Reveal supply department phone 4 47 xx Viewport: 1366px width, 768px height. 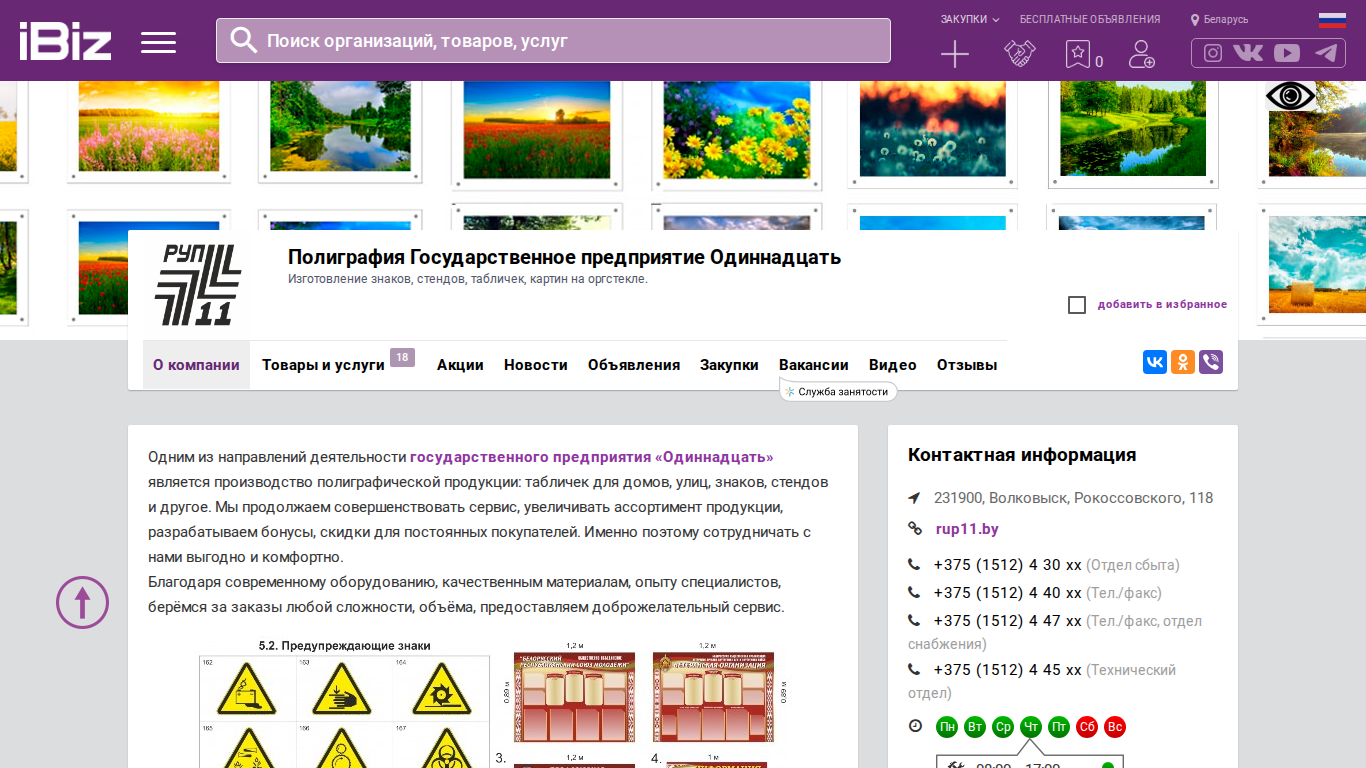point(1008,621)
